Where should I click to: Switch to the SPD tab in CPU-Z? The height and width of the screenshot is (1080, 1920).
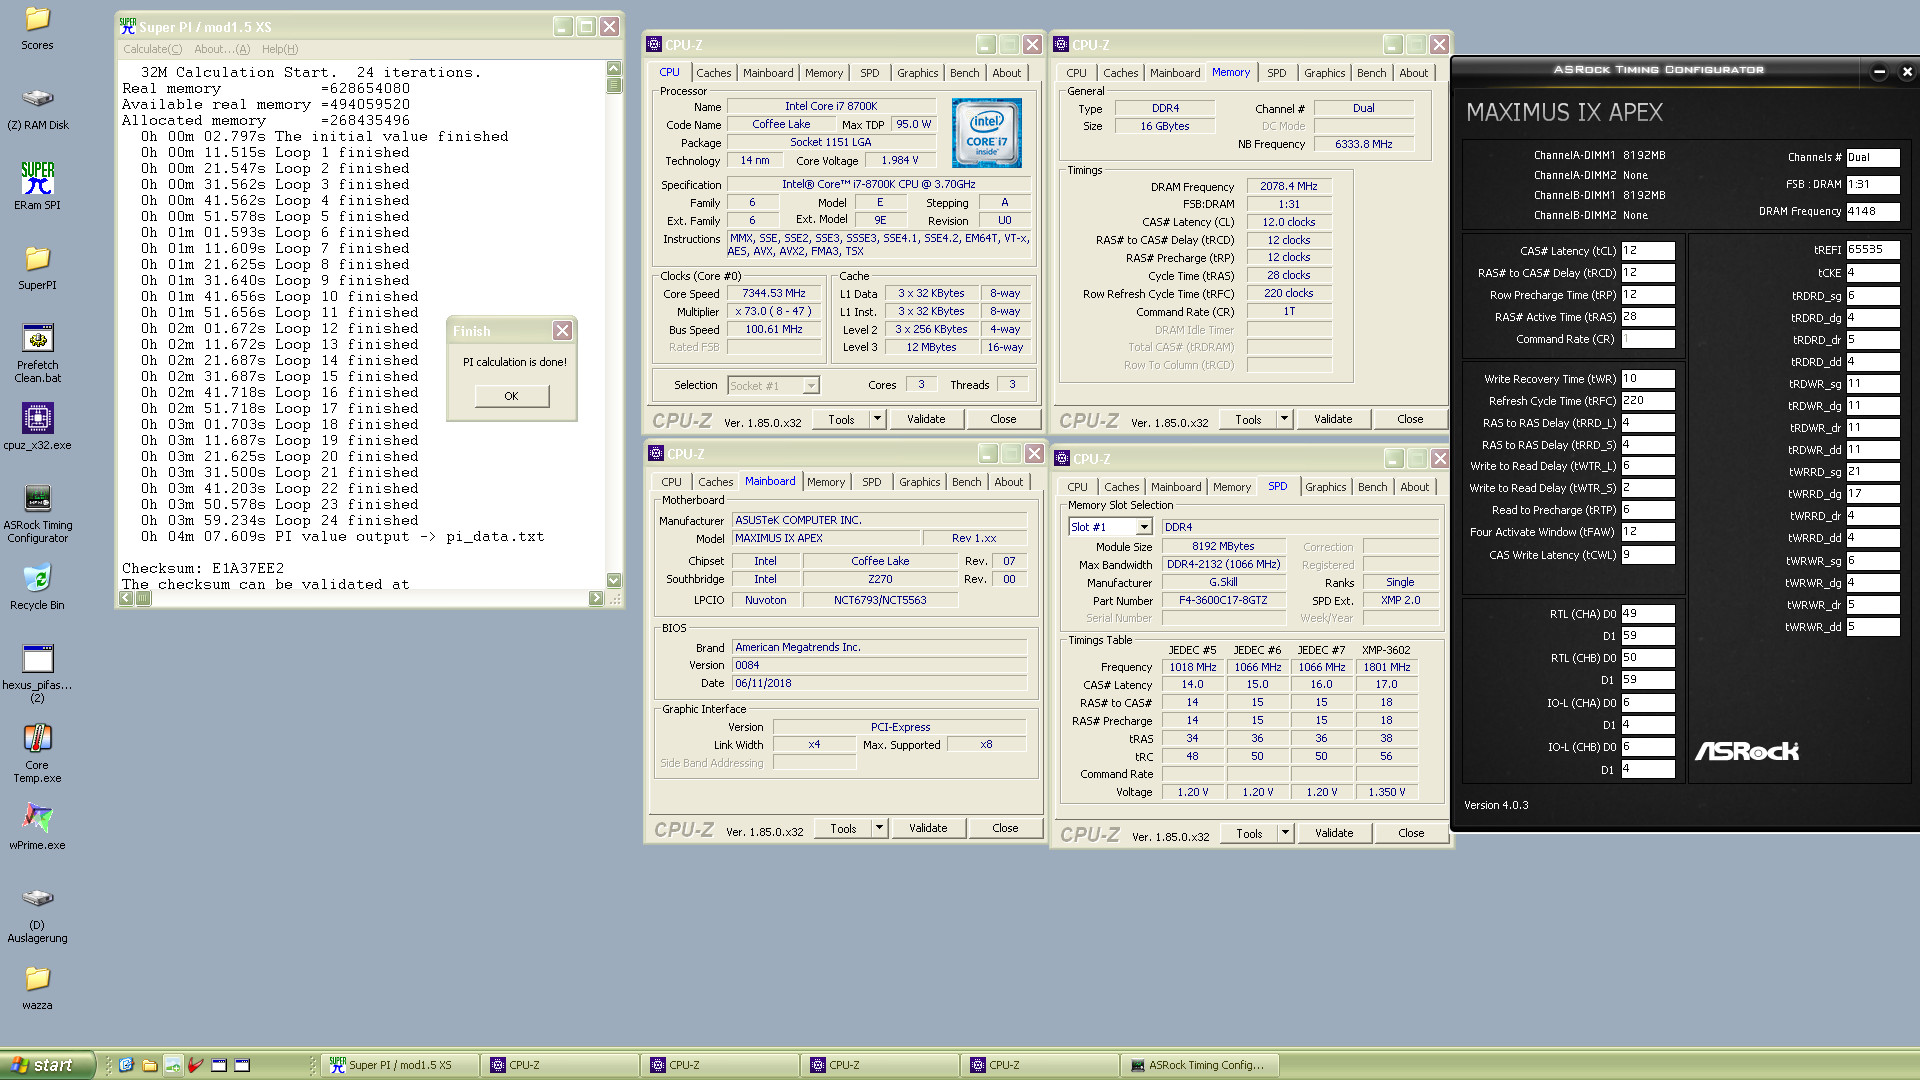point(869,72)
